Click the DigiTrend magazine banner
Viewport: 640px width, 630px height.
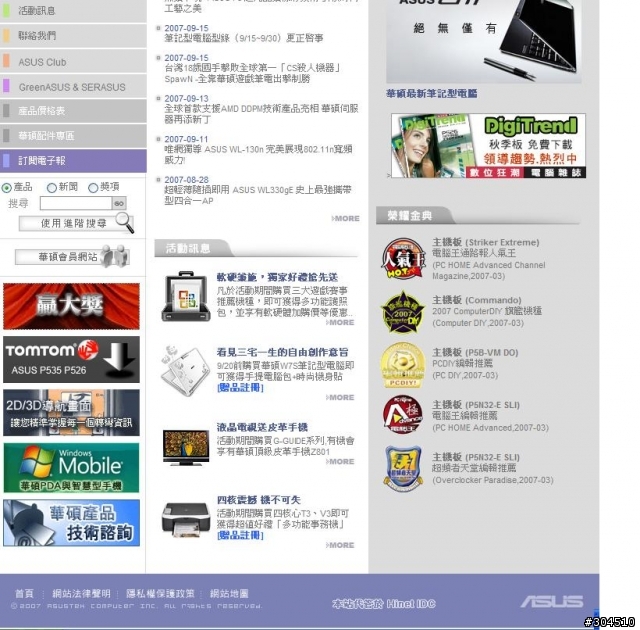(488, 145)
